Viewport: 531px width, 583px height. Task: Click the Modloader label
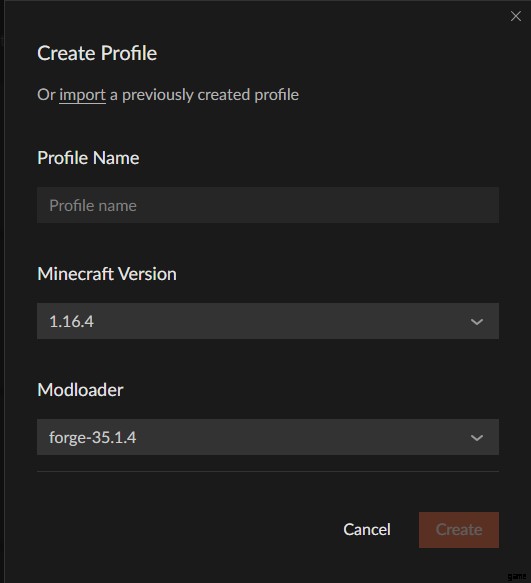[80, 390]
